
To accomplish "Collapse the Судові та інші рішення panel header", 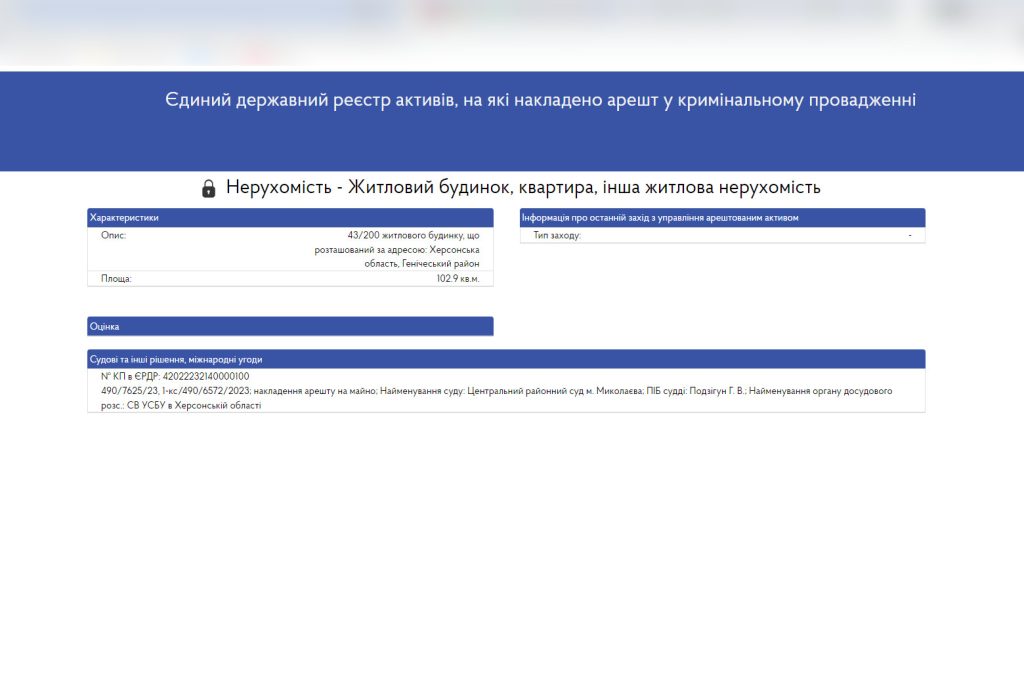I will click(506, 359).
